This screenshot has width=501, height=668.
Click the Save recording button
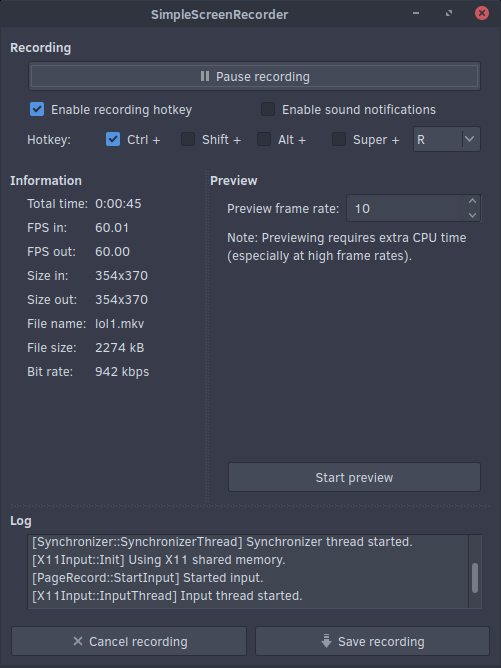(x=372, y=641)
